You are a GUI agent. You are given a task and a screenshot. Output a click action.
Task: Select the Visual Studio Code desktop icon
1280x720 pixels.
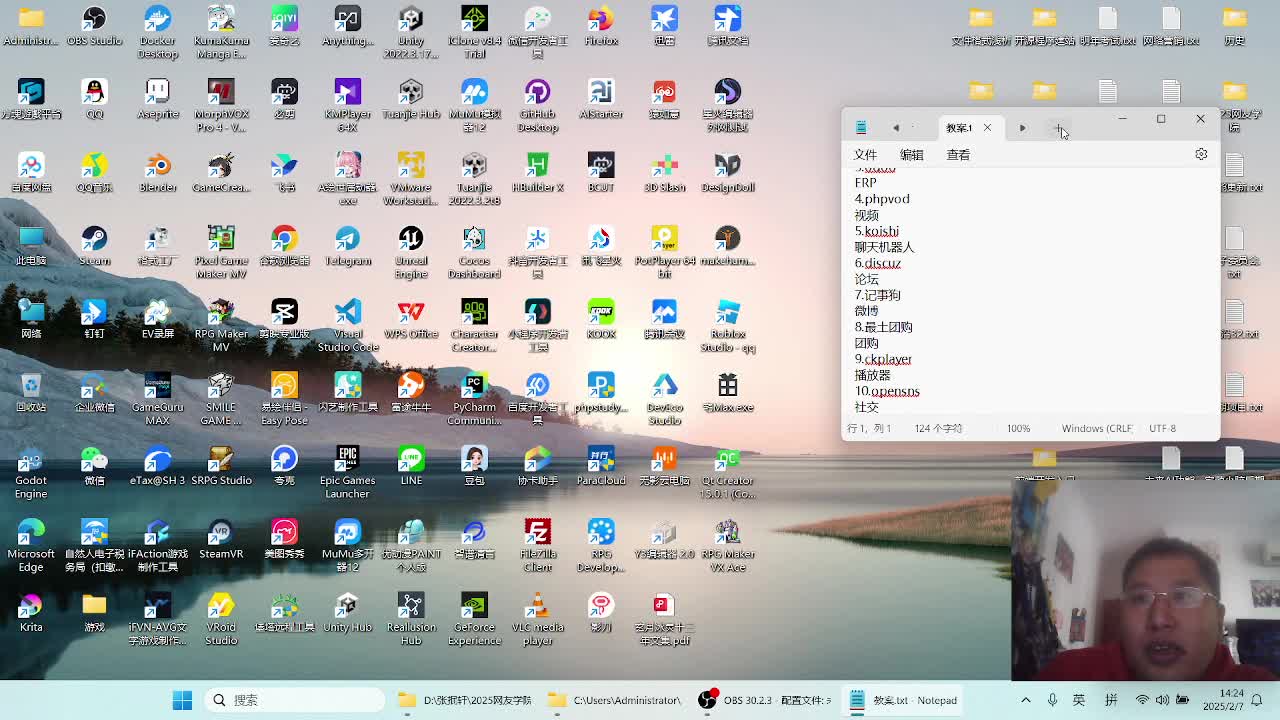347,326
